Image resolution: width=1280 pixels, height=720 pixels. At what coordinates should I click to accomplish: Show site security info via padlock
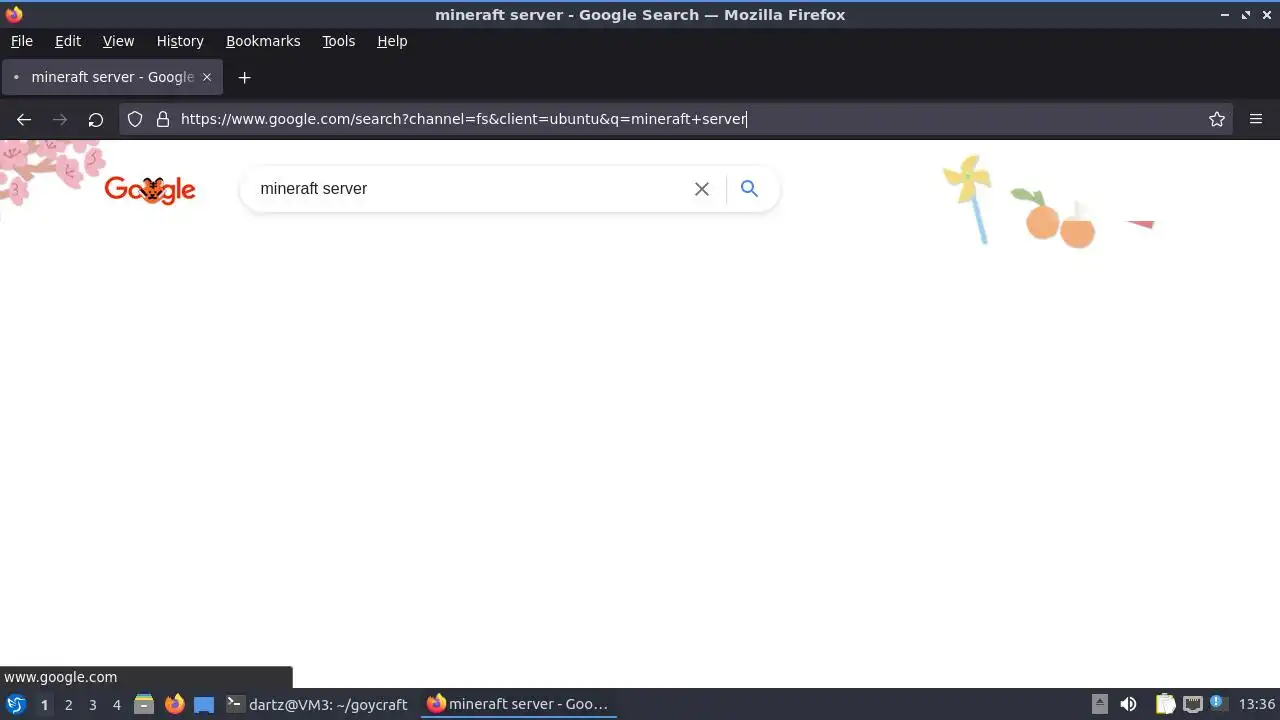(x=163, y=119)
